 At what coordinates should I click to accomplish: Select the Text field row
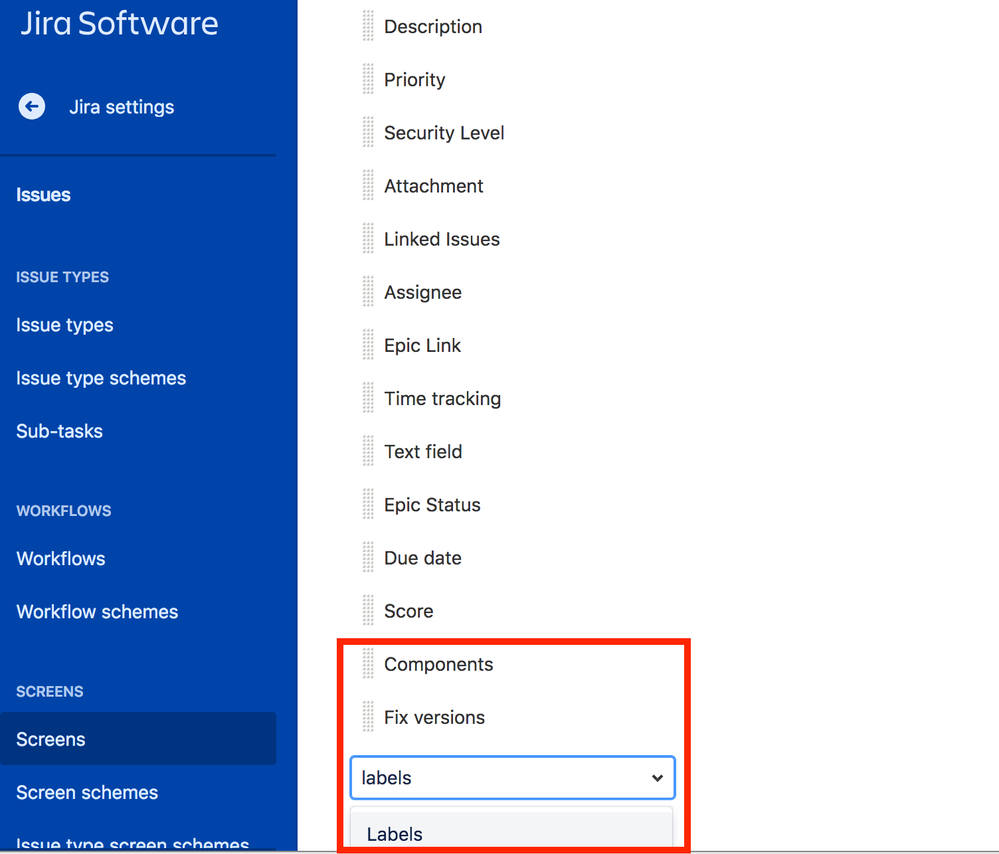tap(422, 451)
